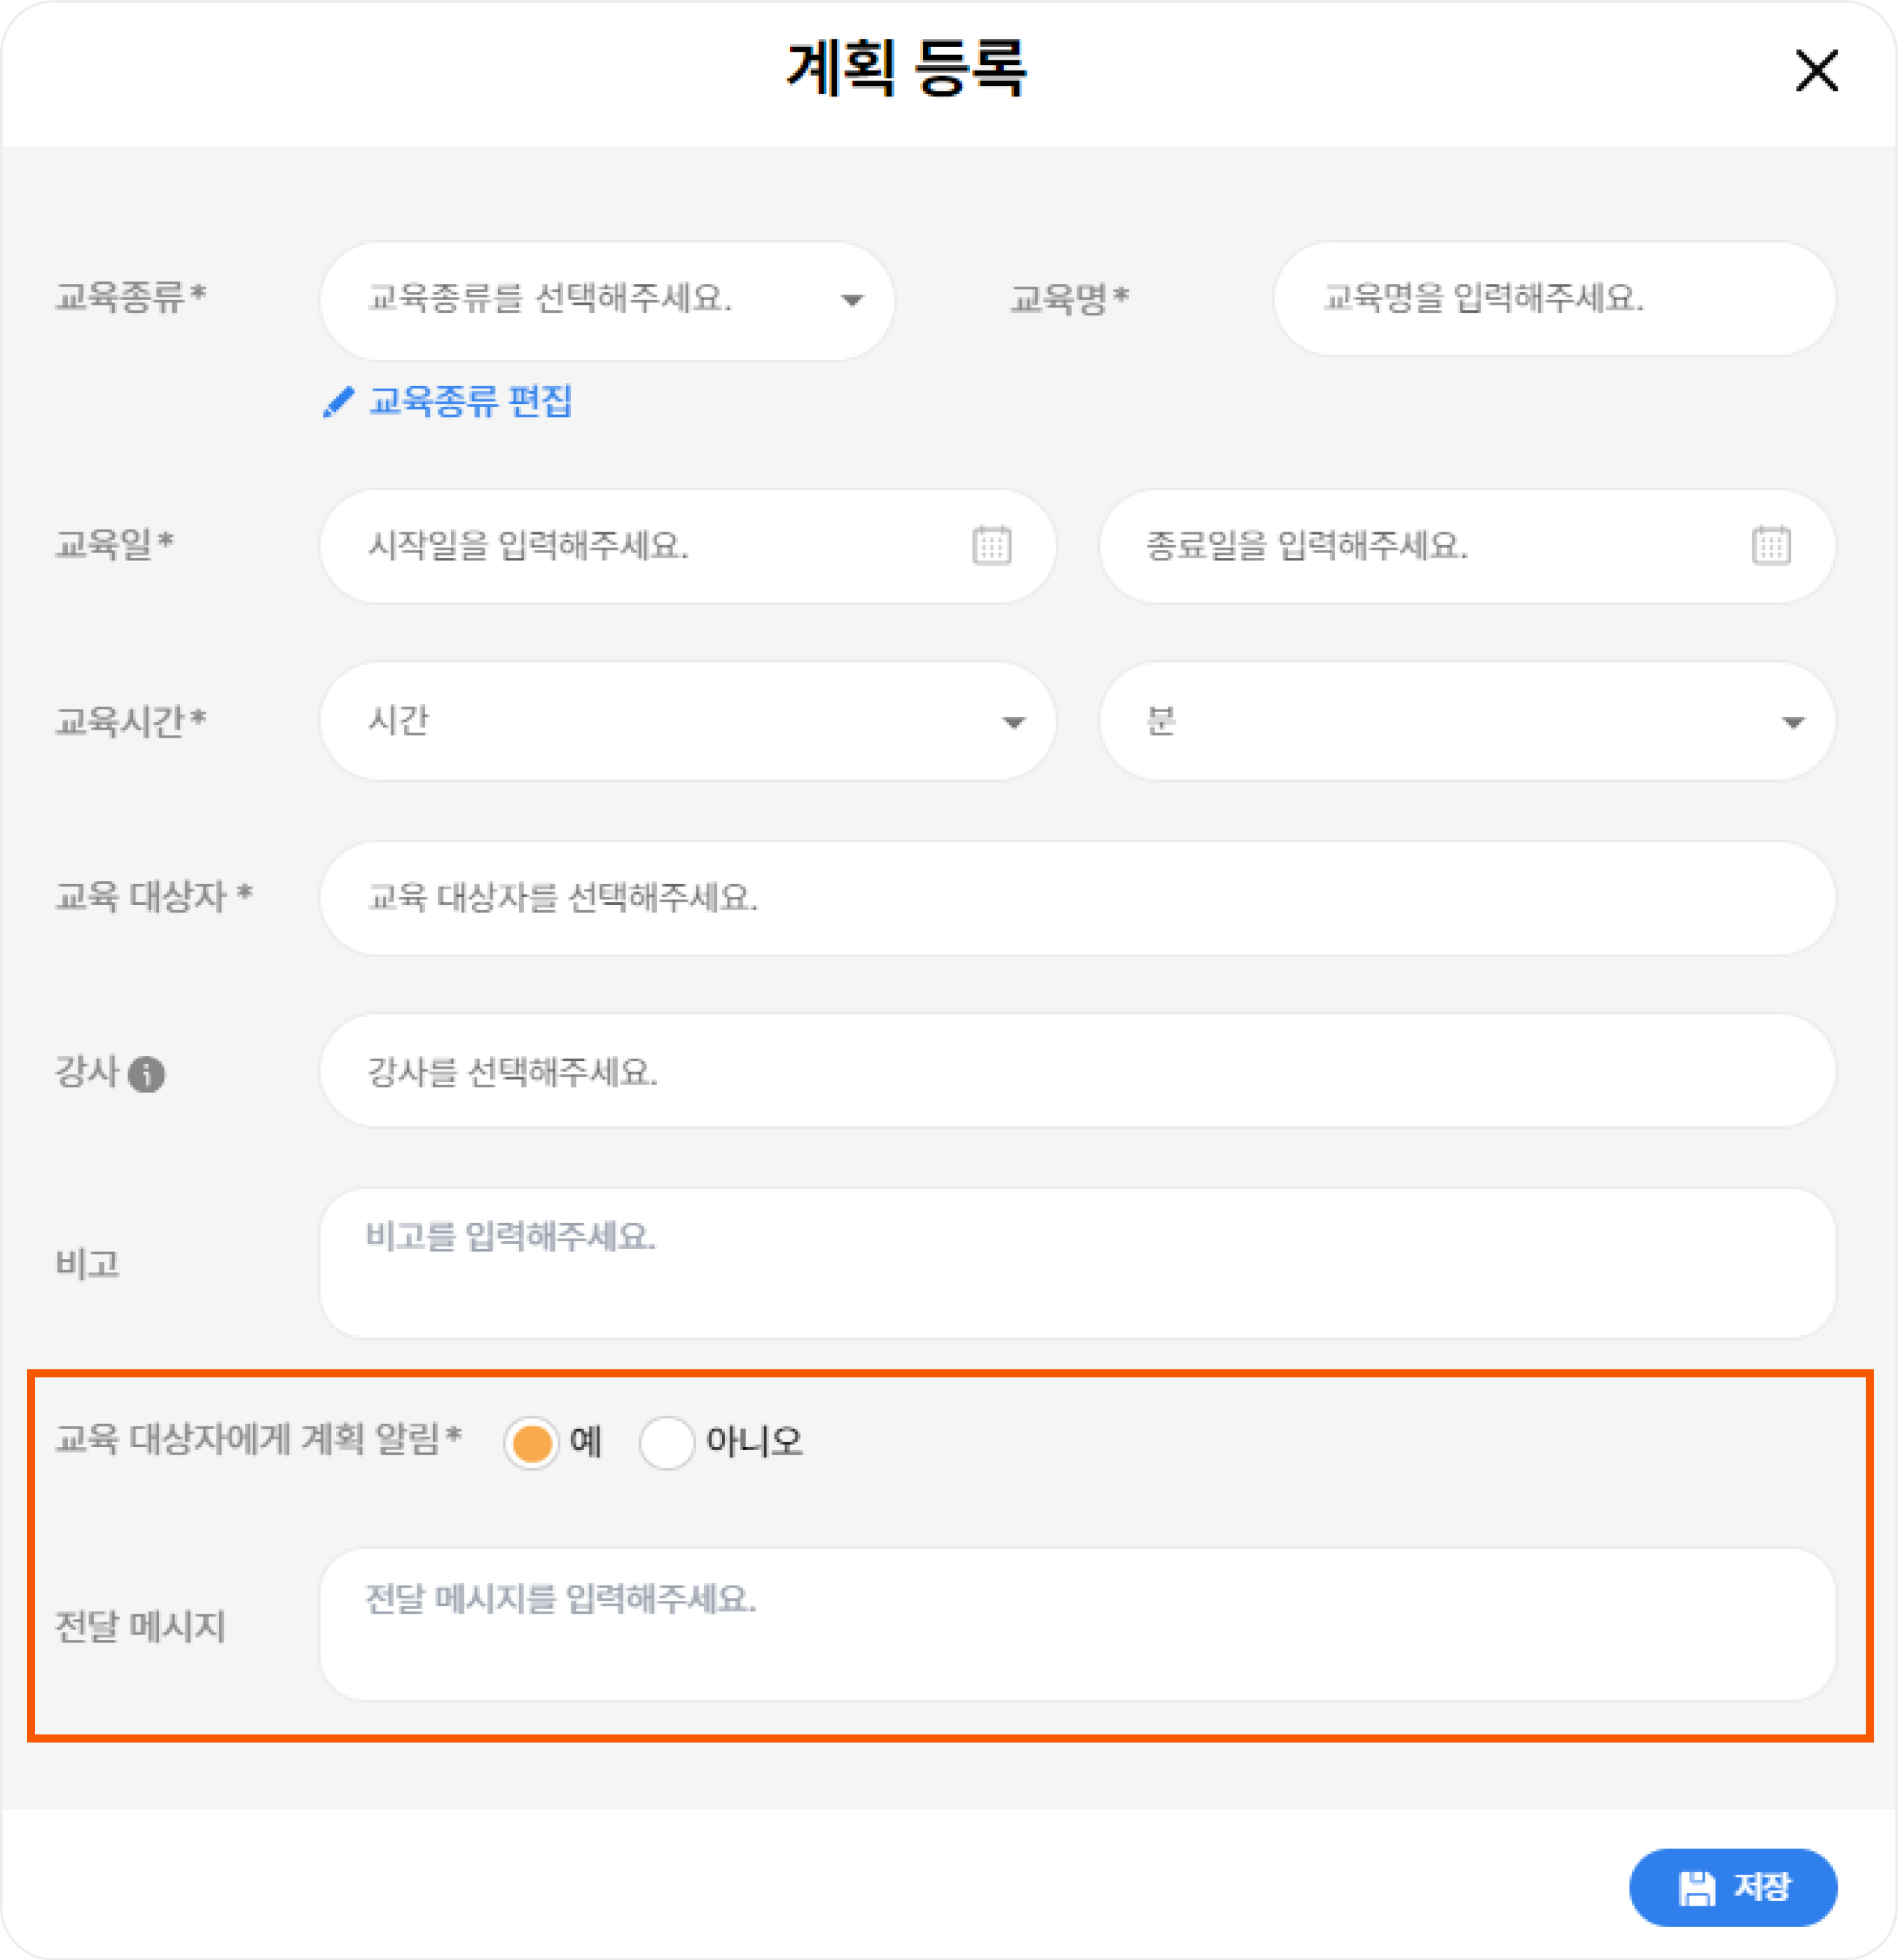The image size is (1898, 1960).
Task: Open the 시간 hours dropdown
Action: point(688,721)
